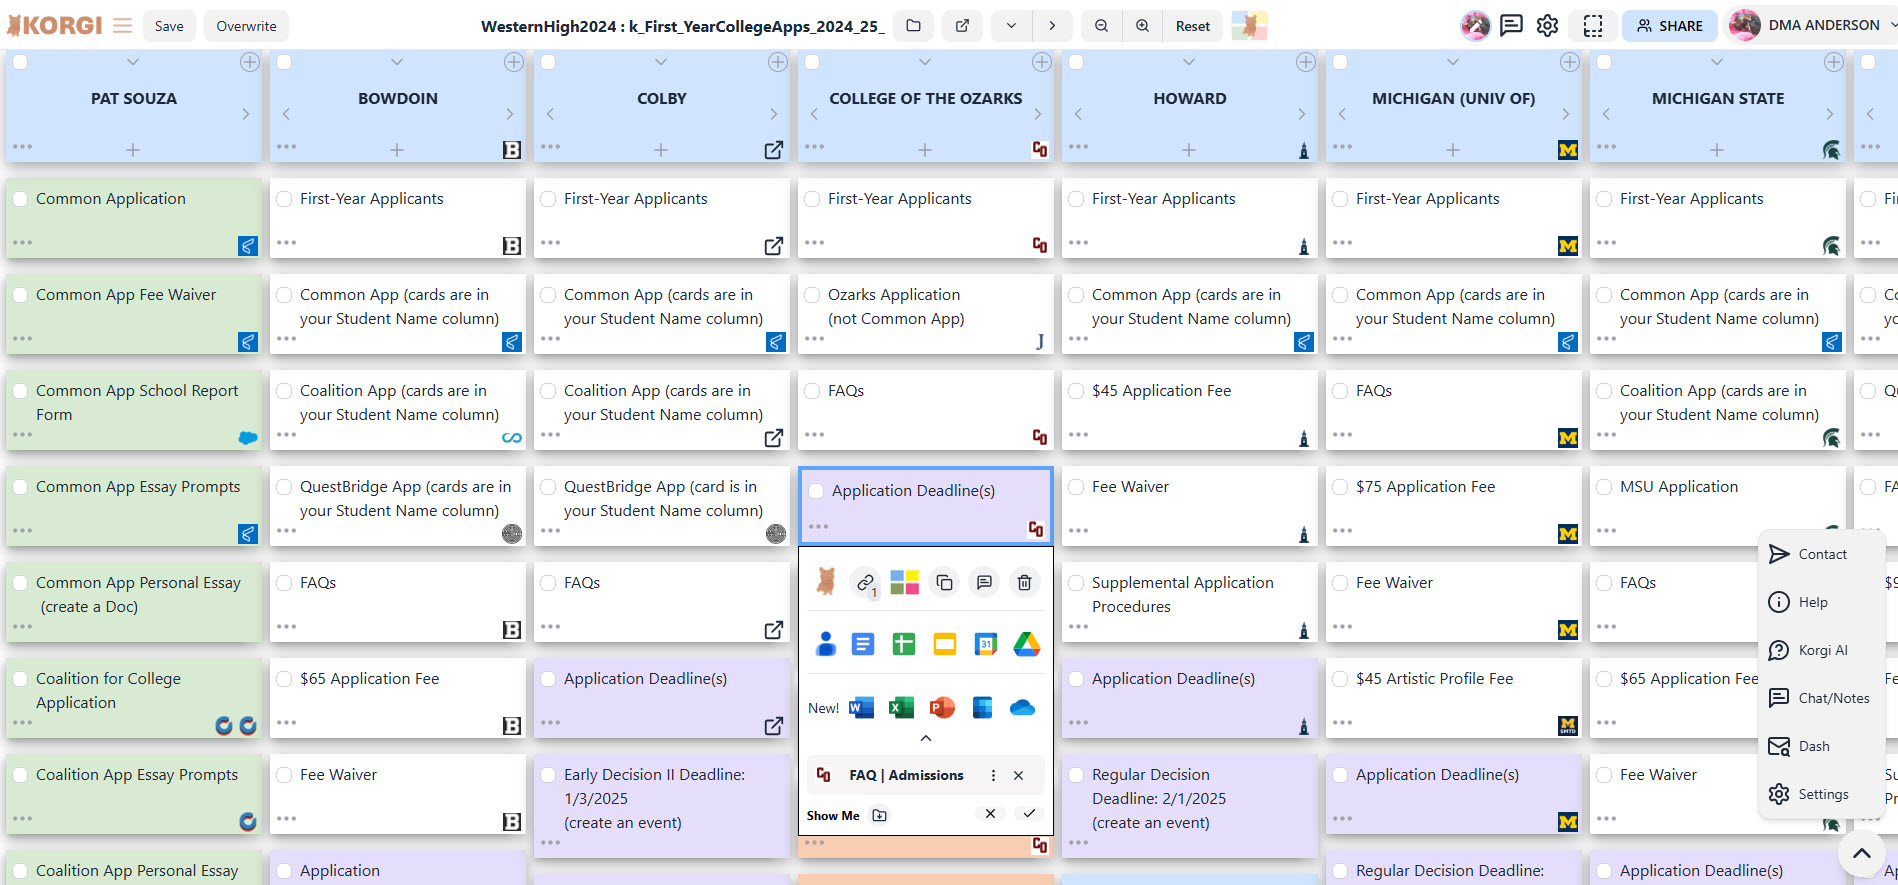Image resolution: width=1898 pixels, height=885 pixels.
Task: Collapse the app icons with up chevron
Action: 926,738
